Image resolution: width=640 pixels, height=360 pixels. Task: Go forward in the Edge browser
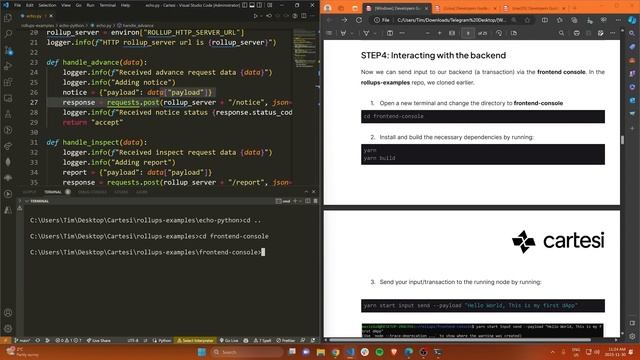(344, 20)
